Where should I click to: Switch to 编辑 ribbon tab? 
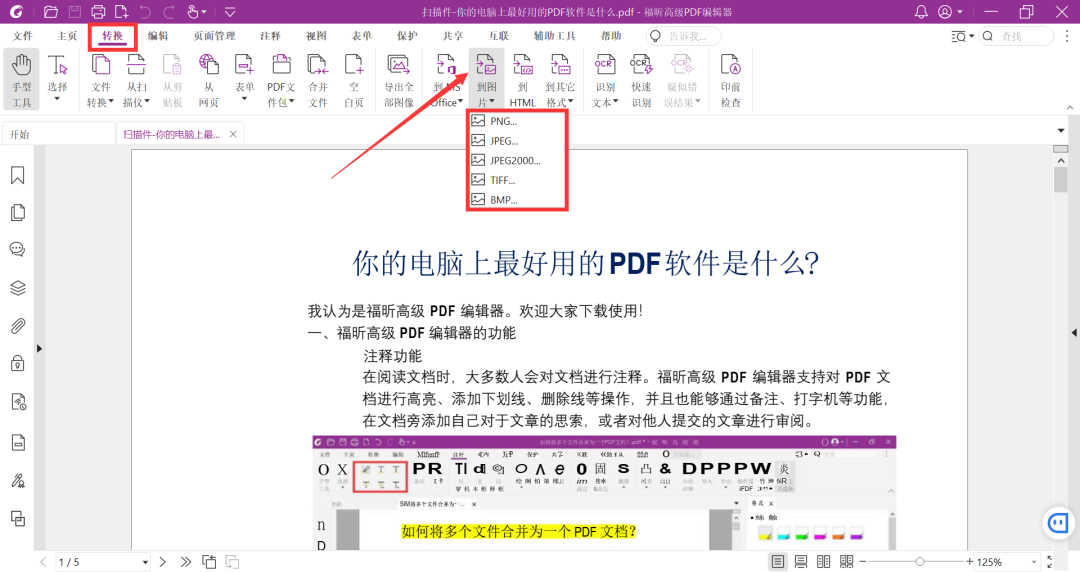158,36
